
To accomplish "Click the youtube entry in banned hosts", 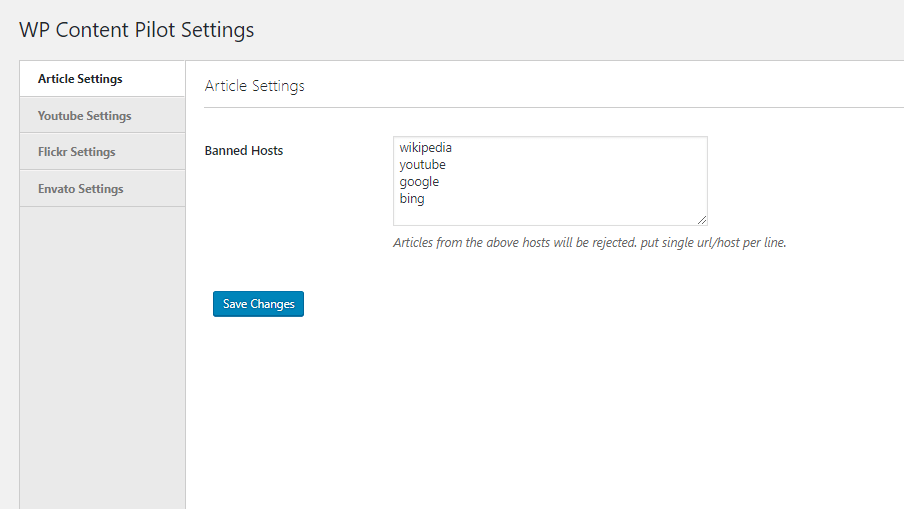I will click(x=422, y=165).
